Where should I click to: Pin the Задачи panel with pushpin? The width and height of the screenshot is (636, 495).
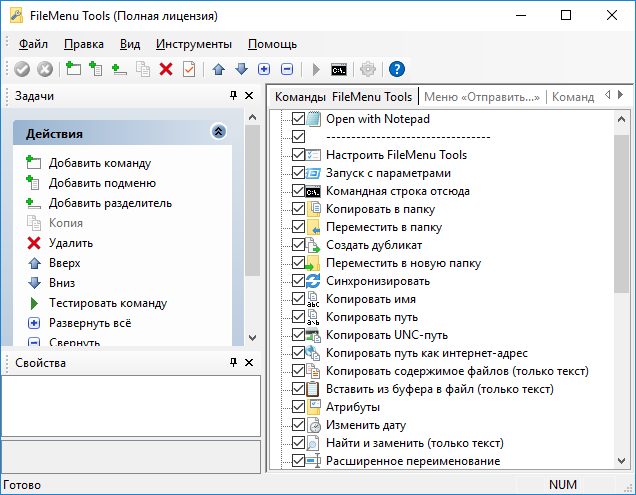234,96
